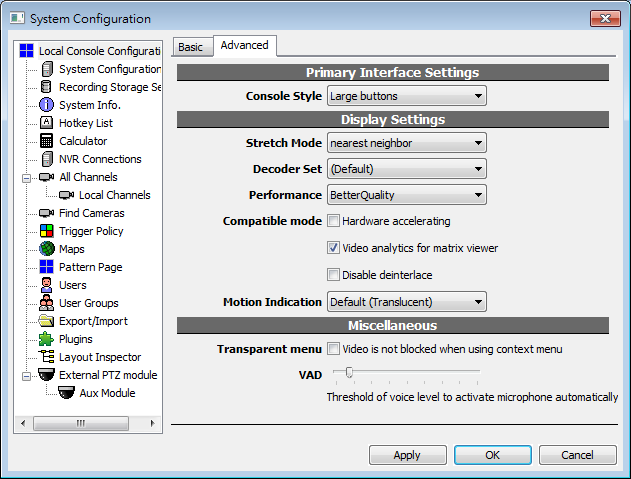Open the Console Style dropdown

click(x=407, y=96)
